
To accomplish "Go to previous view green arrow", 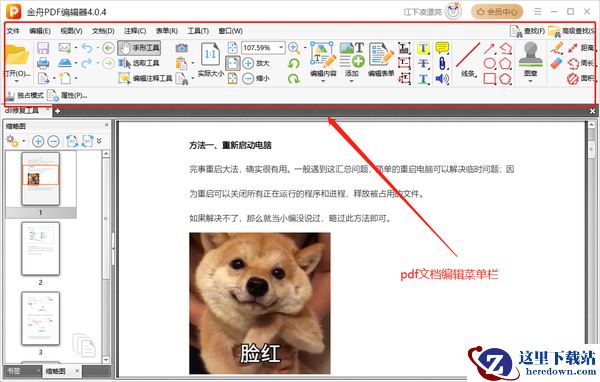I will (x=108, y=48).
